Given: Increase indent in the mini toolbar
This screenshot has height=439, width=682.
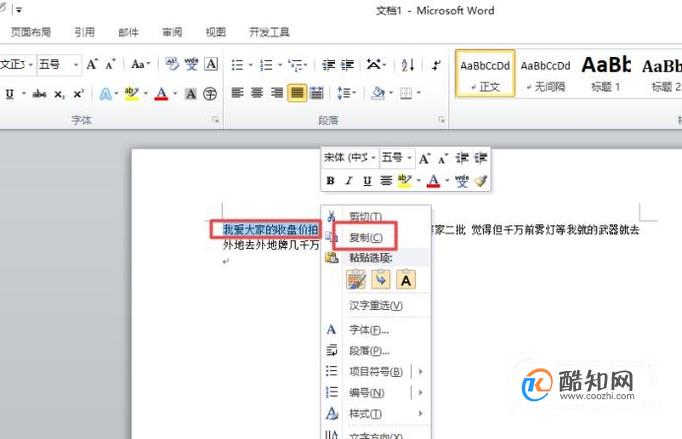Looking at the screenshot, I should point(480,158).
